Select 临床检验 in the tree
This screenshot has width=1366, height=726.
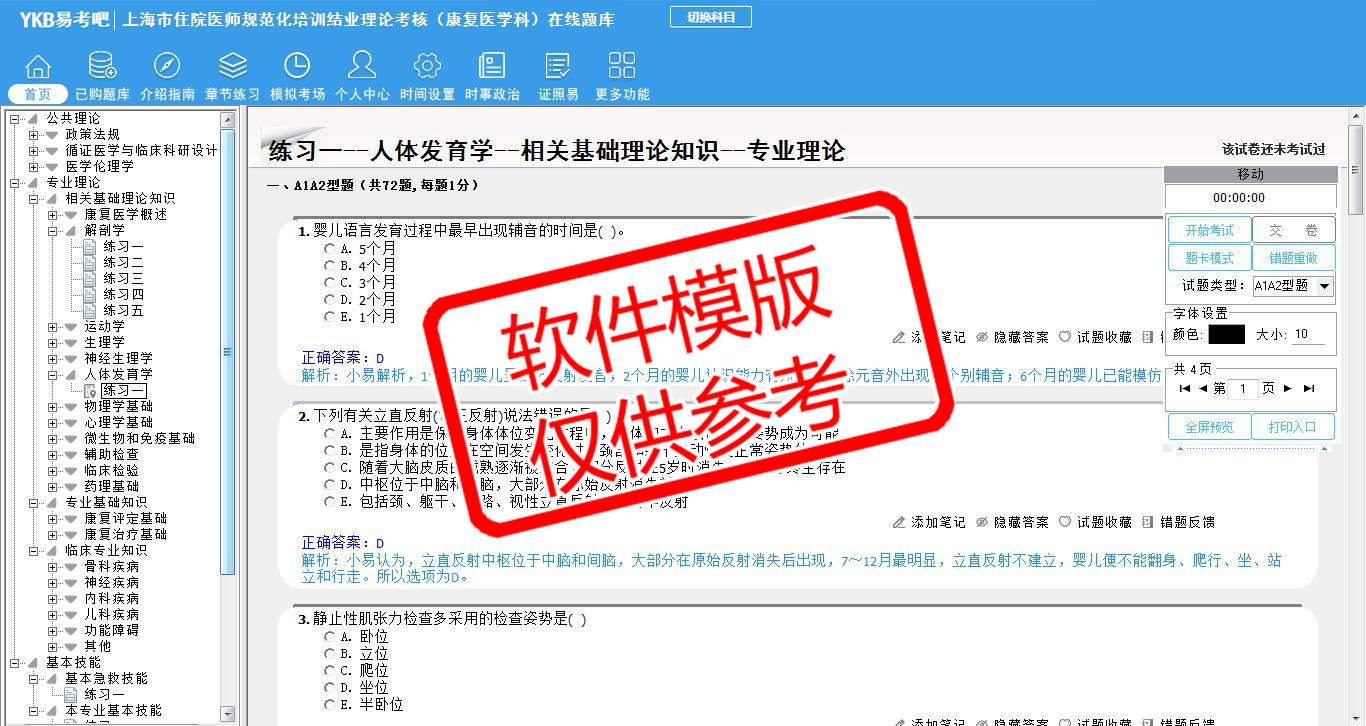111,471
